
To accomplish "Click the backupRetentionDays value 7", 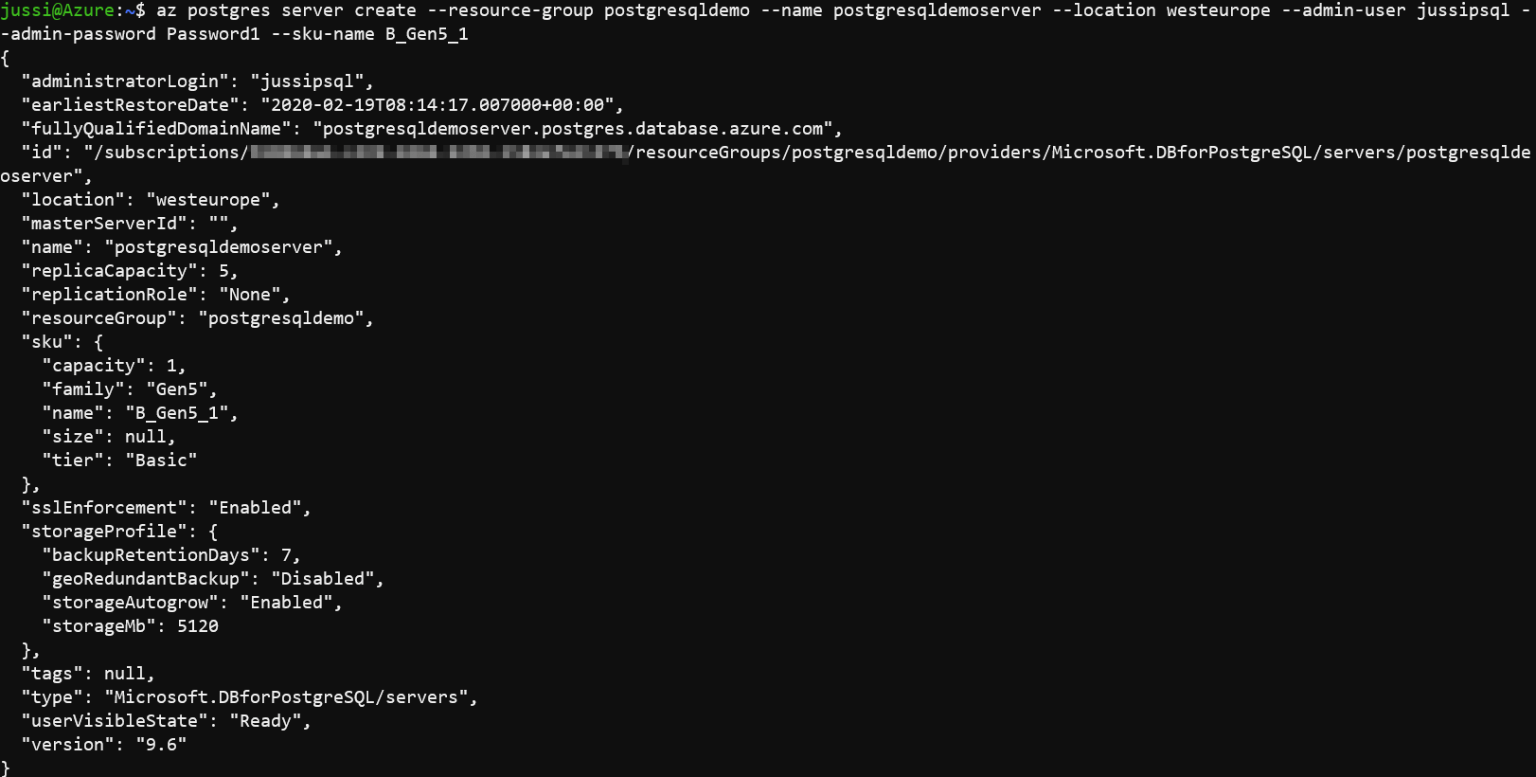I will point(286,556).
